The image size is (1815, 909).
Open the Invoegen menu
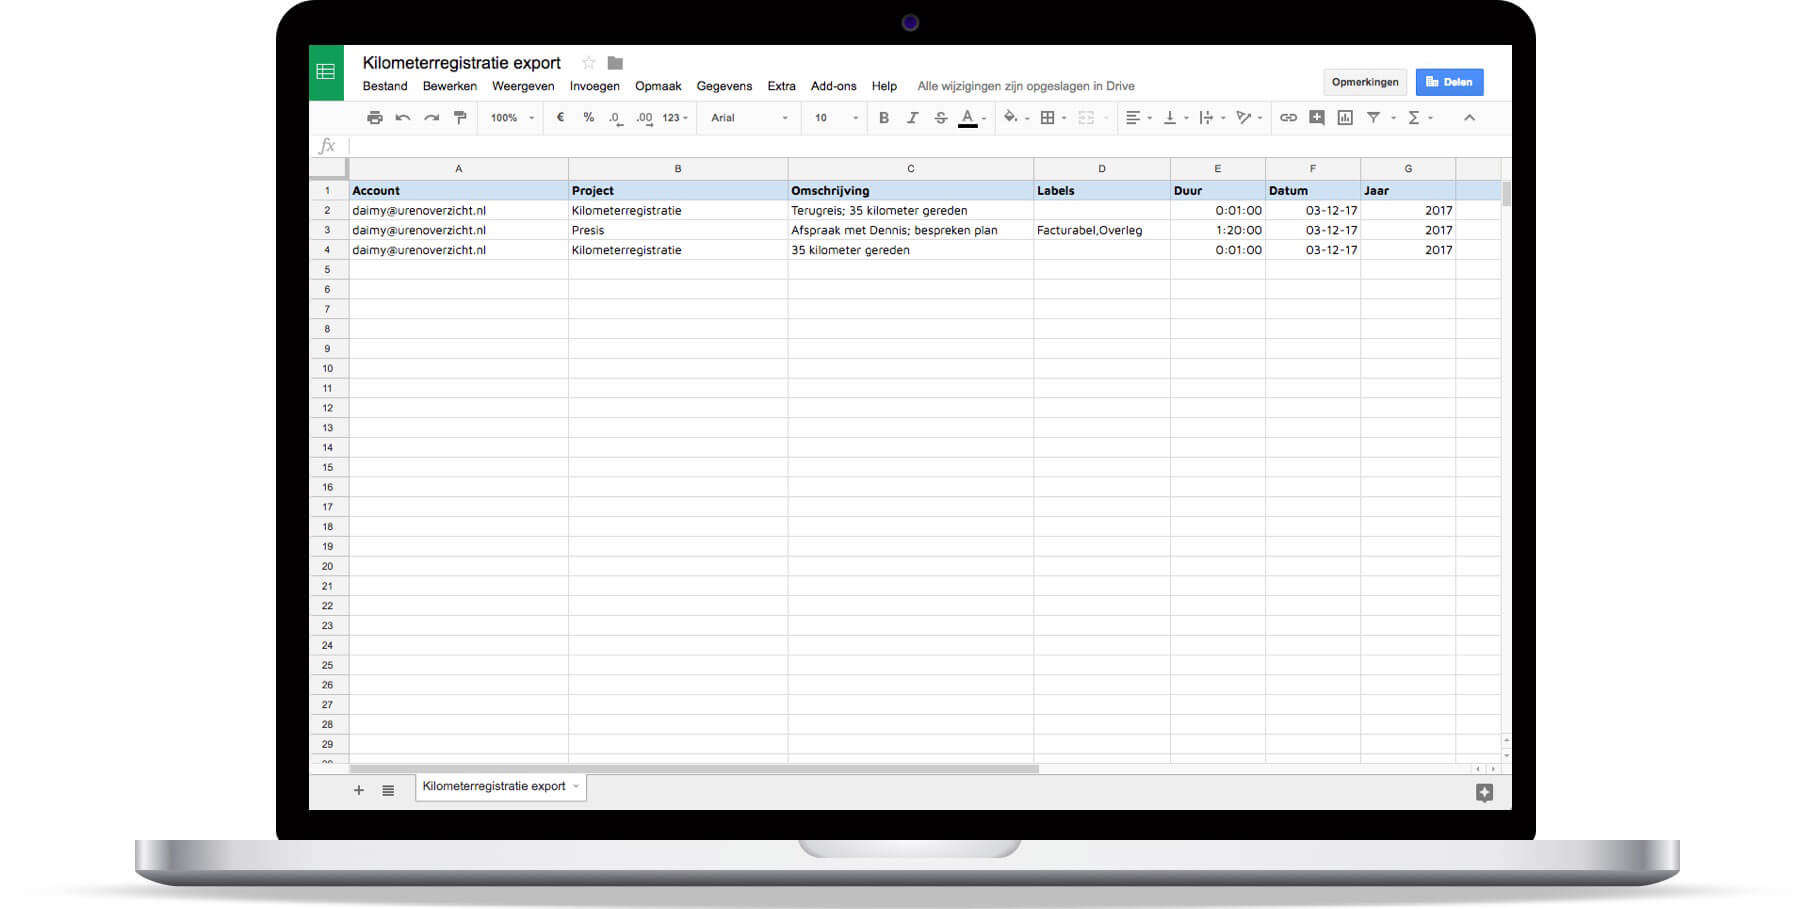click(595, 86)
